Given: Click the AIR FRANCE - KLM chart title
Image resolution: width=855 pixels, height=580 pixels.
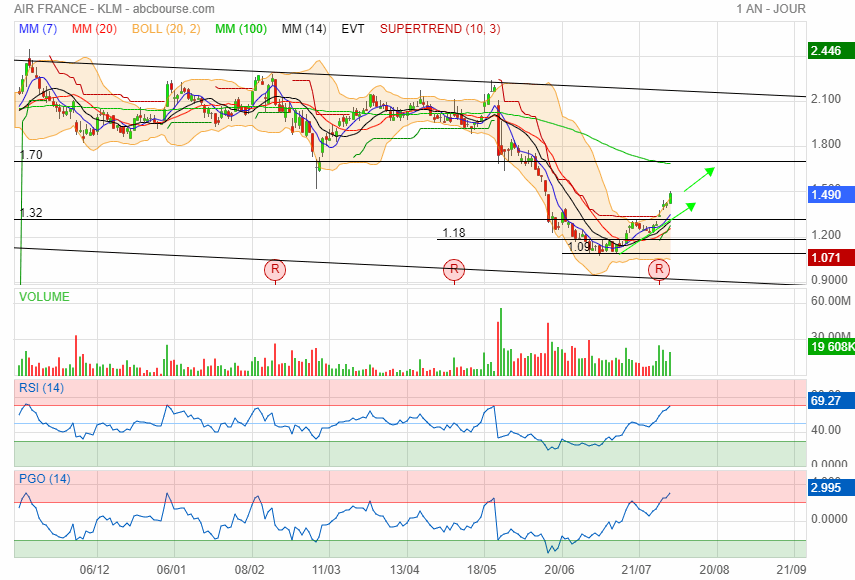Looking at the screenshot, I should click(x=115, y=9).
